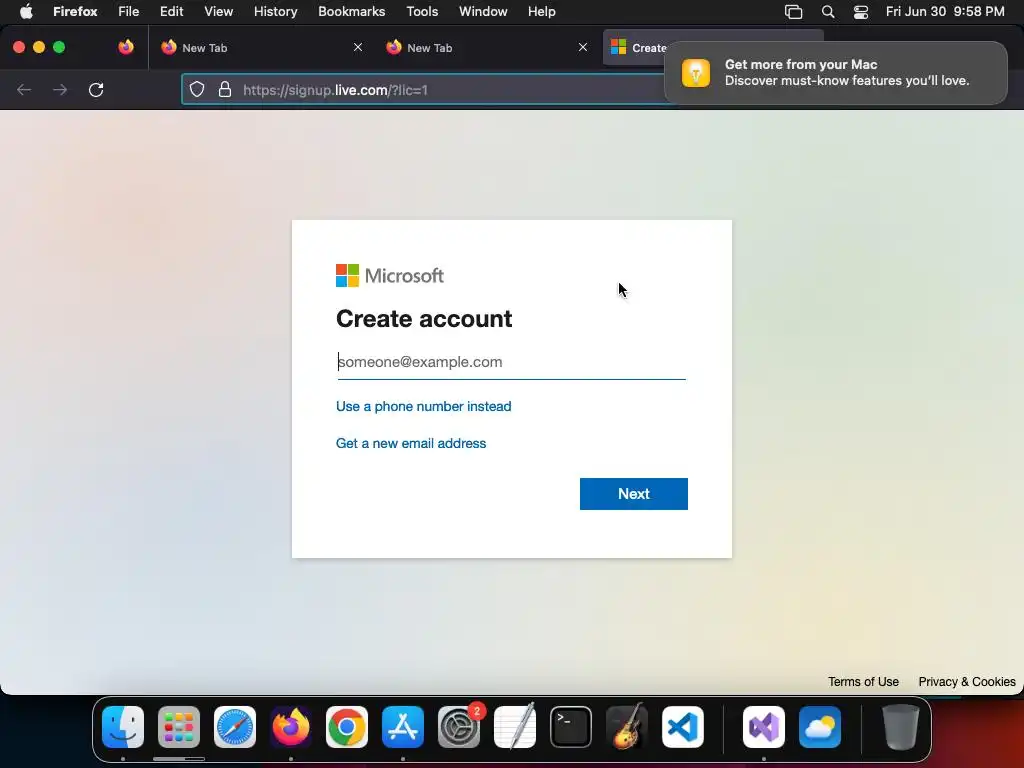This screenshot has width=1024, height=768.
Task: Close the second New Tab
Action: pos(583,47)
